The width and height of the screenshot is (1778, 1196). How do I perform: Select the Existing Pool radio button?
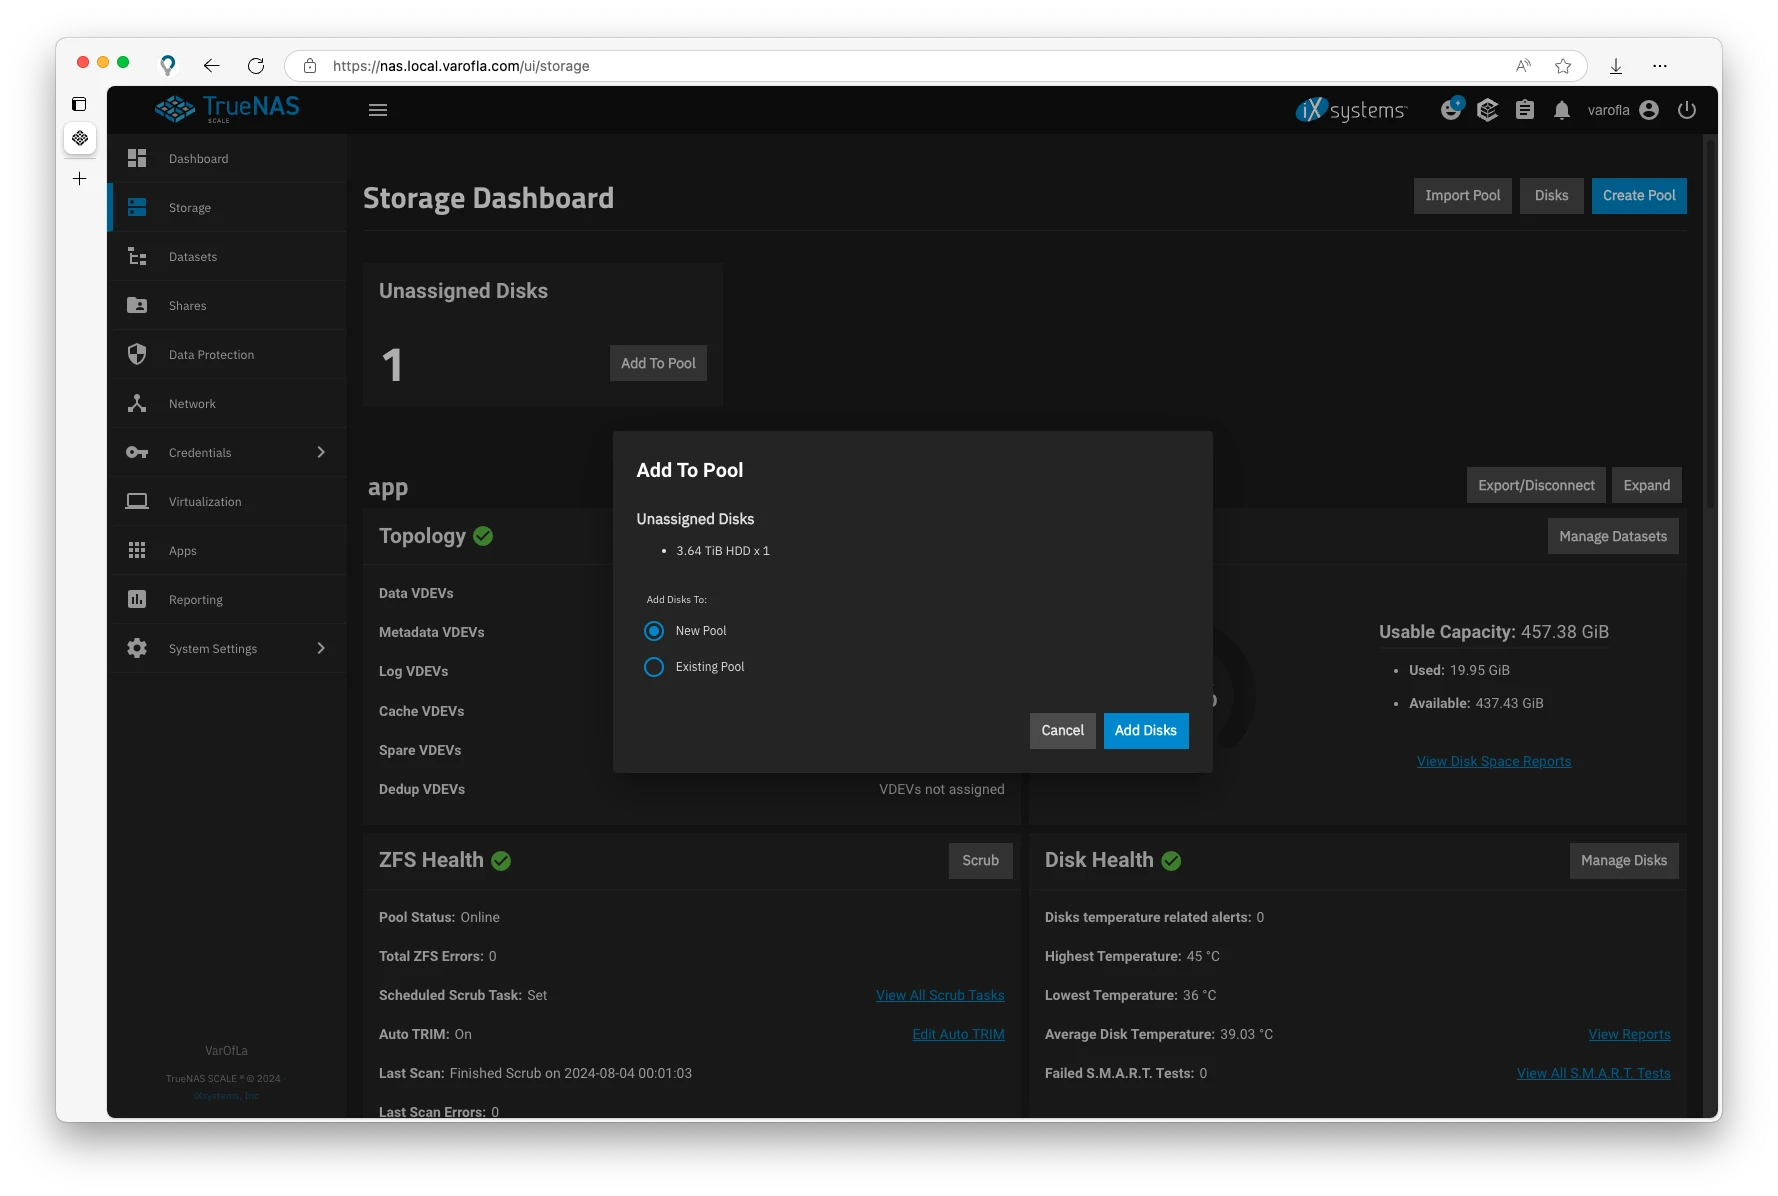coord(654,667)
